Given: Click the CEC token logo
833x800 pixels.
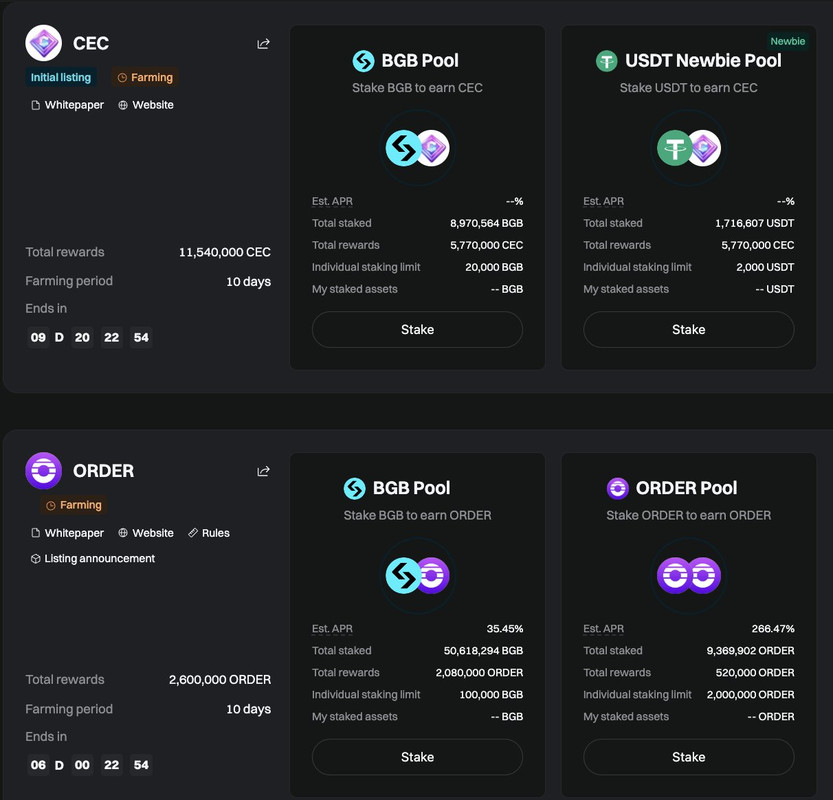Looking at the screenshot, I should tap(44, 42).
